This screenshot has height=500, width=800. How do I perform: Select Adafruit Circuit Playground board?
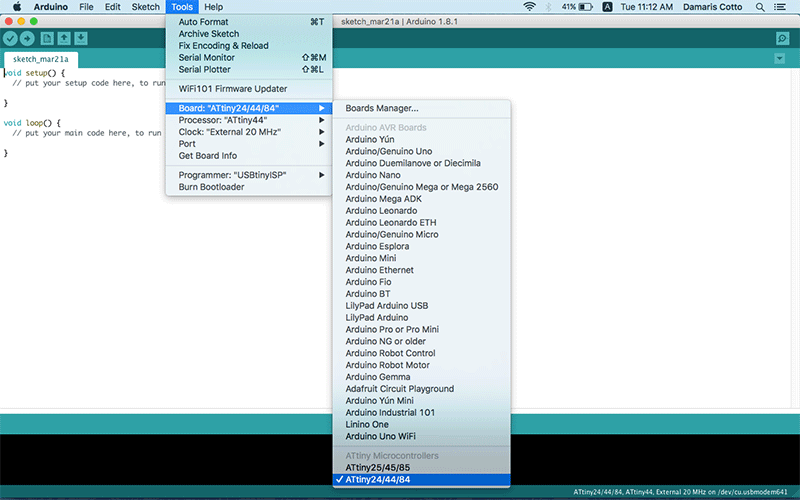[421, 389]
